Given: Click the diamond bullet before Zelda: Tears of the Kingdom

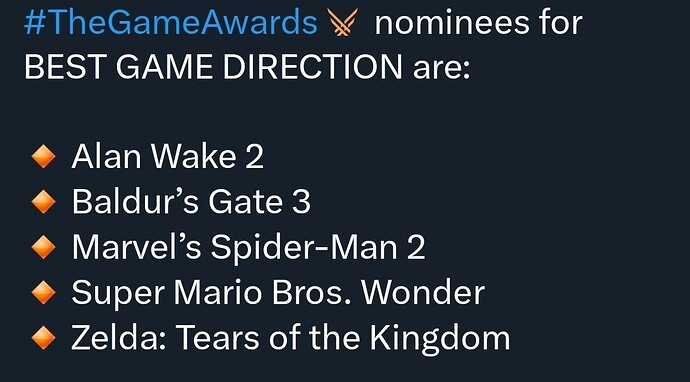Looking at the screenshot, I should point(44,338).
